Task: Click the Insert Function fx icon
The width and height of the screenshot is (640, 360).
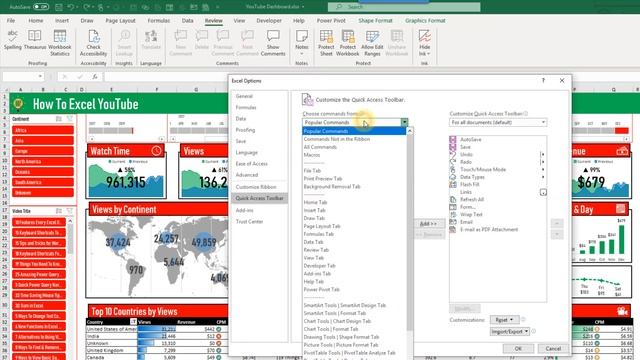Action: (x=95, y=76)
